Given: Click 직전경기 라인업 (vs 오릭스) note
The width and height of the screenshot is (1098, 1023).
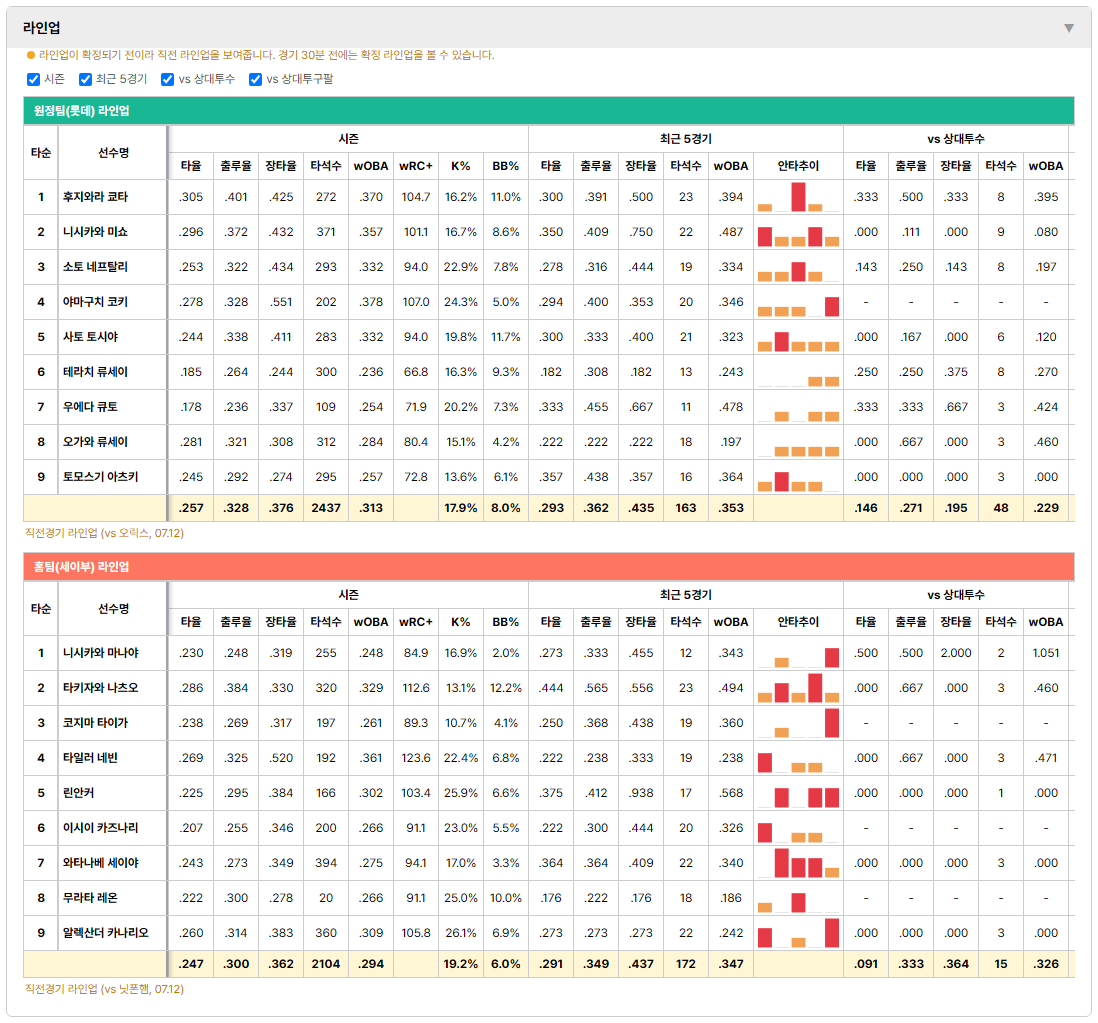Looking at the screenshot, I should point(104,533).
